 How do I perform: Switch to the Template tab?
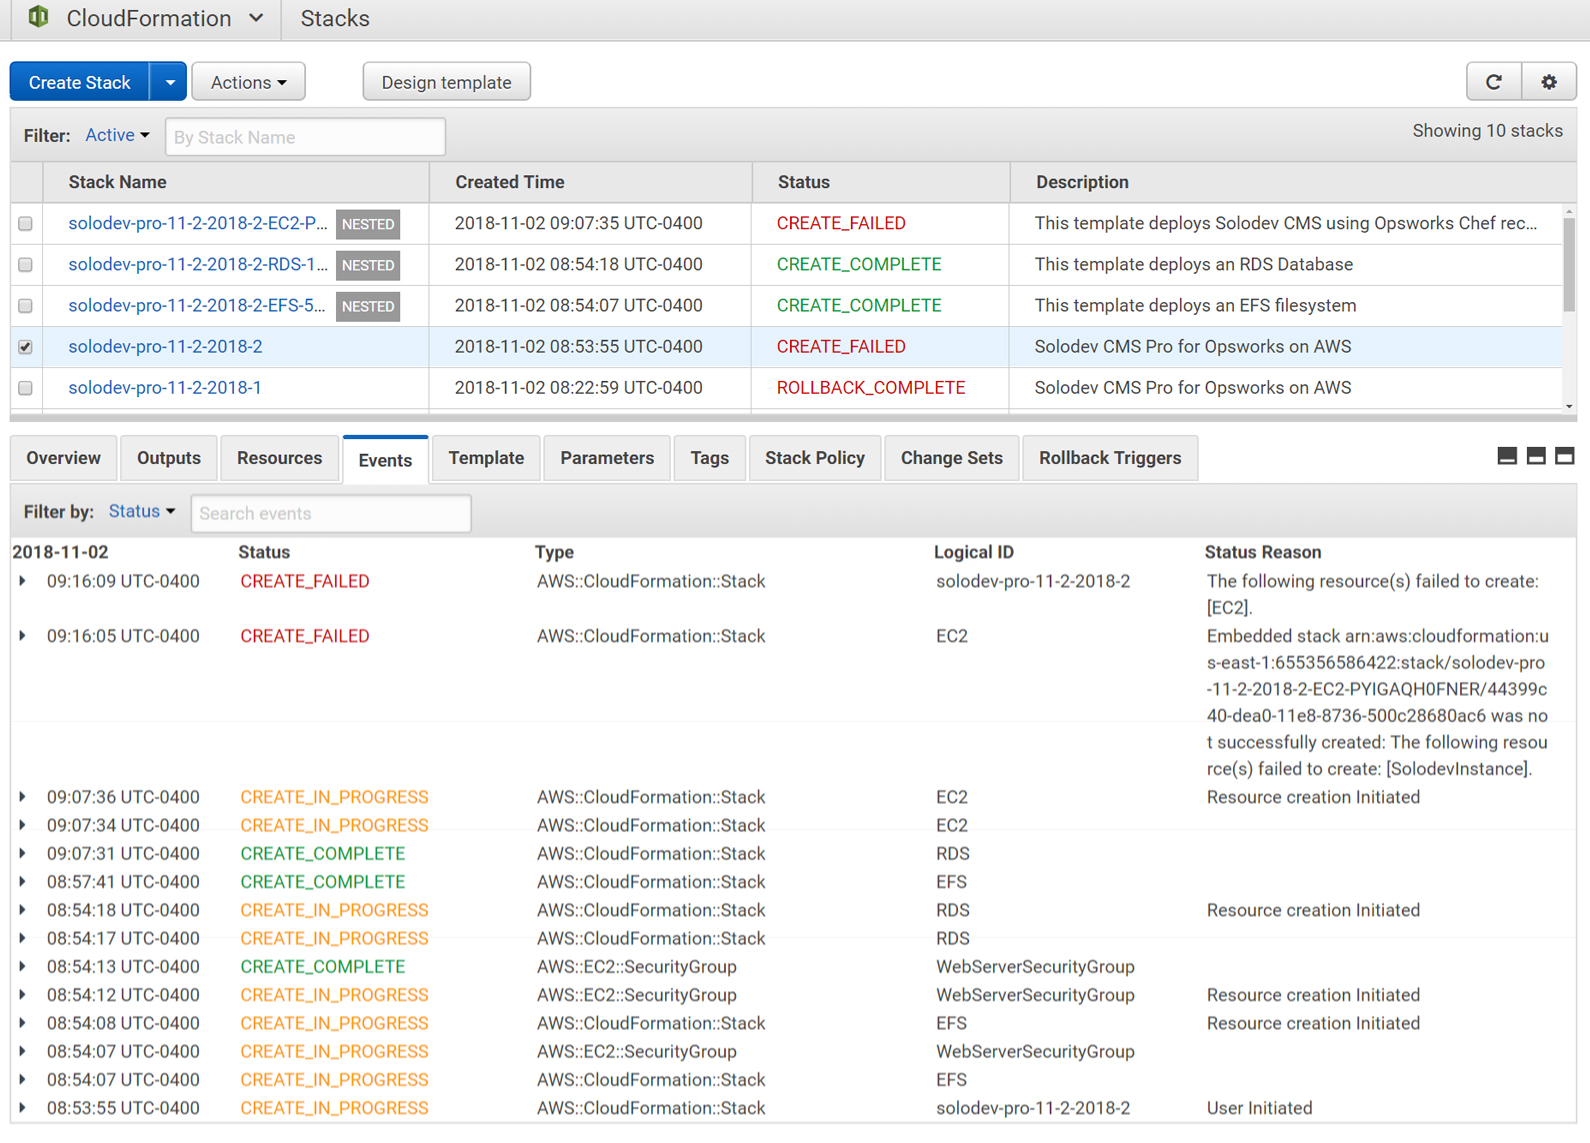486,458
